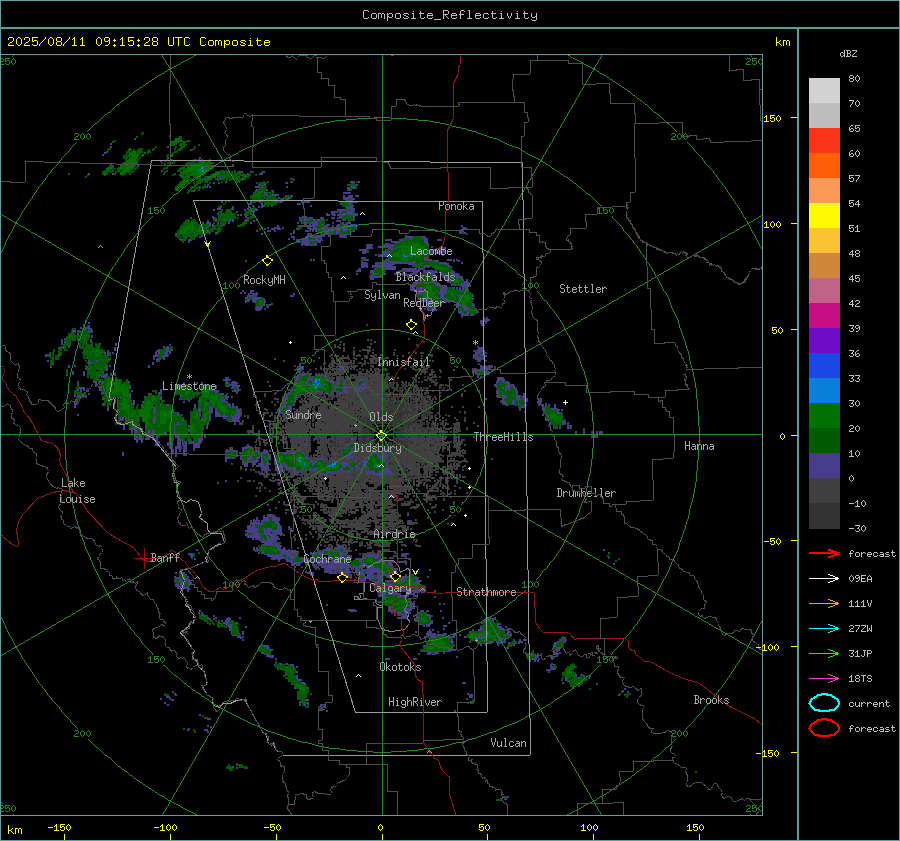Click the yellow diamond marker below RedDeer

click(411, 325)
